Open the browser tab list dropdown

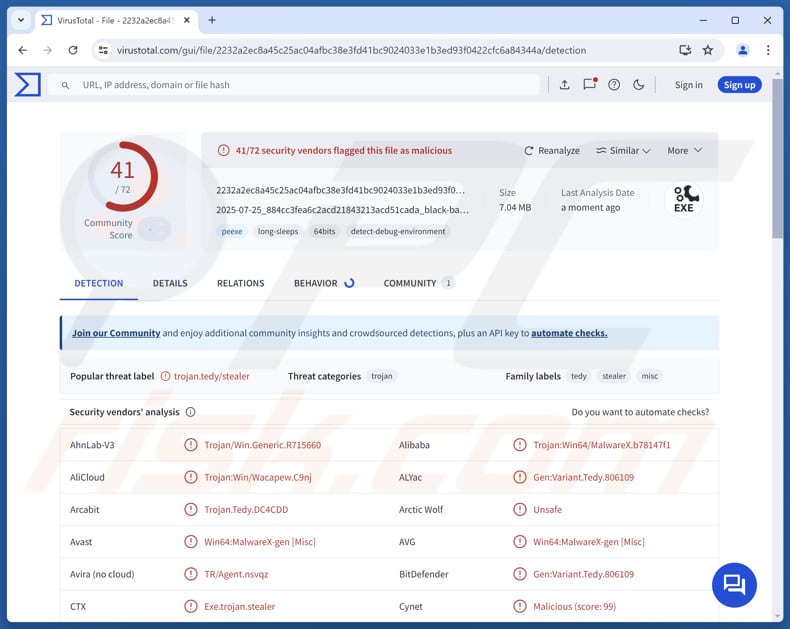pyautogui.click(x=21, y=20)
